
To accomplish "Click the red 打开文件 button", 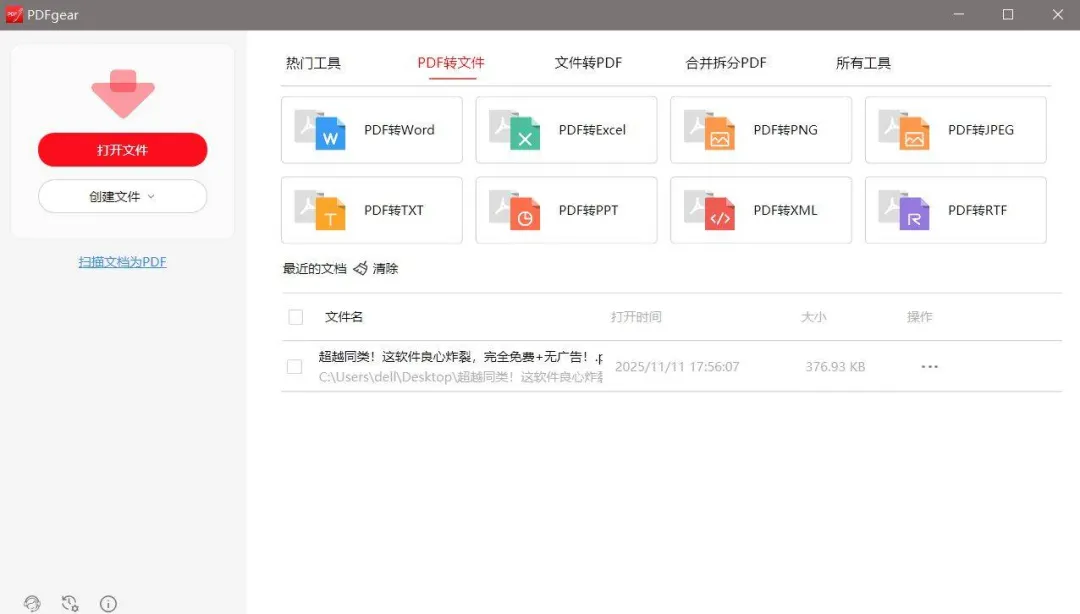I will (123, 150).
